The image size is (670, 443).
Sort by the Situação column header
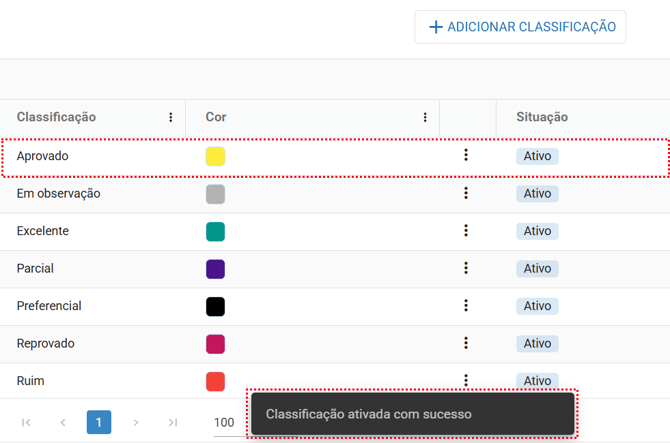(542, 117)
